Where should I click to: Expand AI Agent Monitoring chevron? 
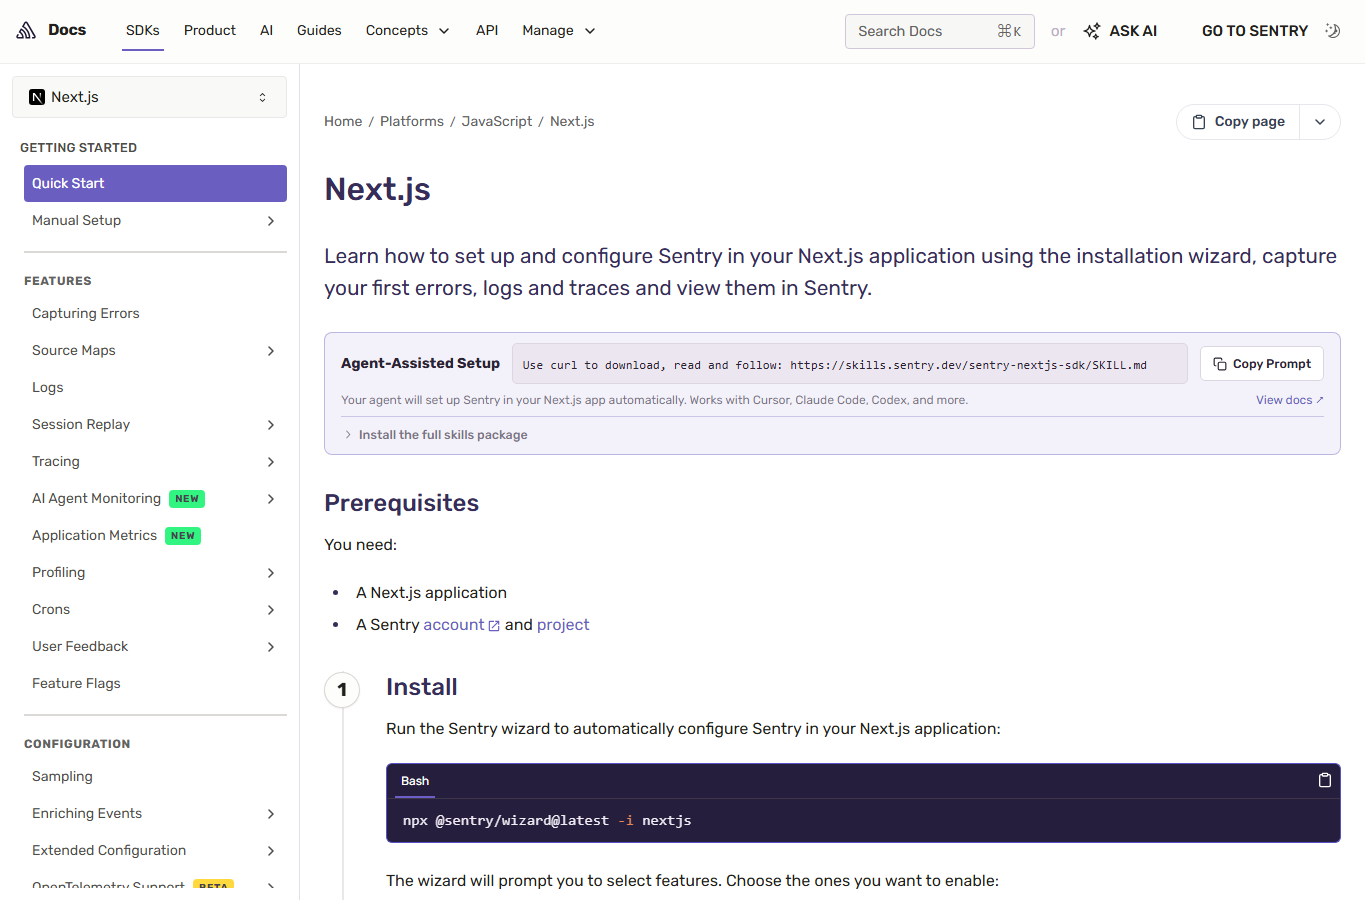pyautogui.click(x=271, y=499)
